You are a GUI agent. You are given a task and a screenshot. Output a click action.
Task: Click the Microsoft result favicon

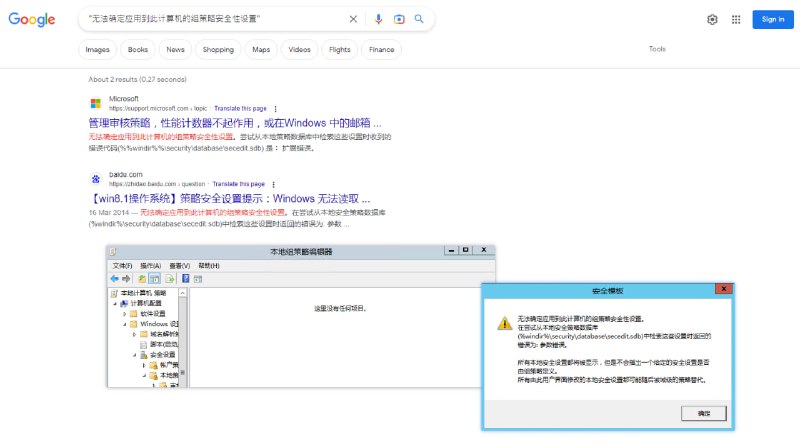tap(95, 103)
